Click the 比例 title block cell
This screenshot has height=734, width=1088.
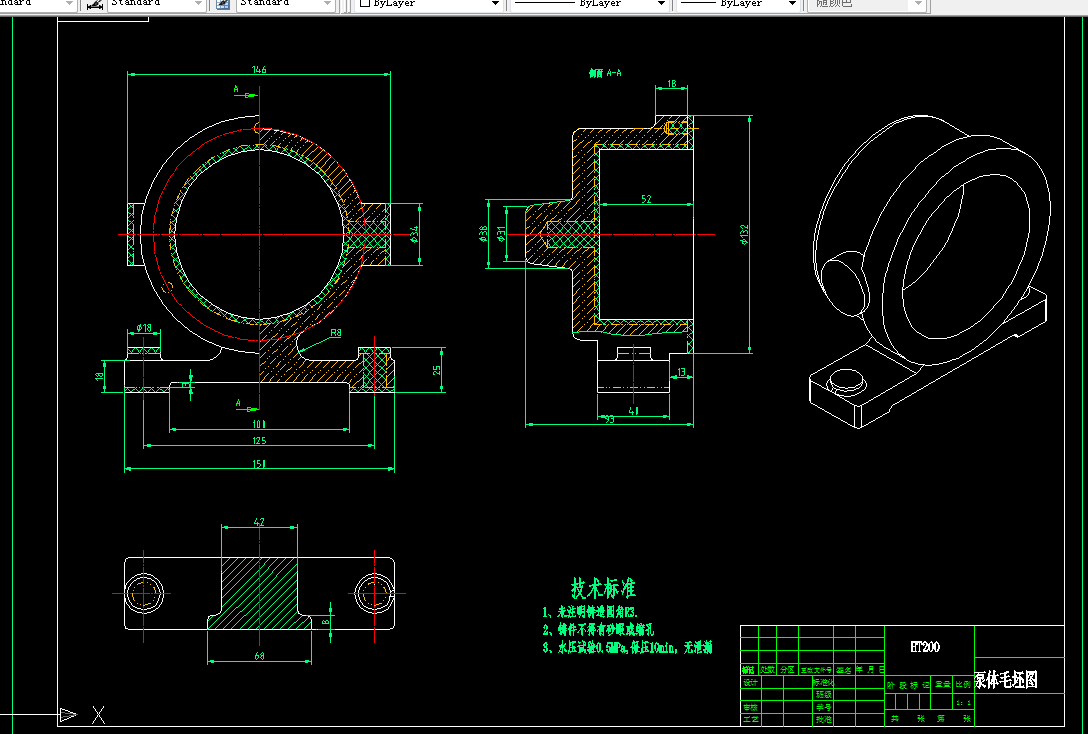[x=964, y=685]
